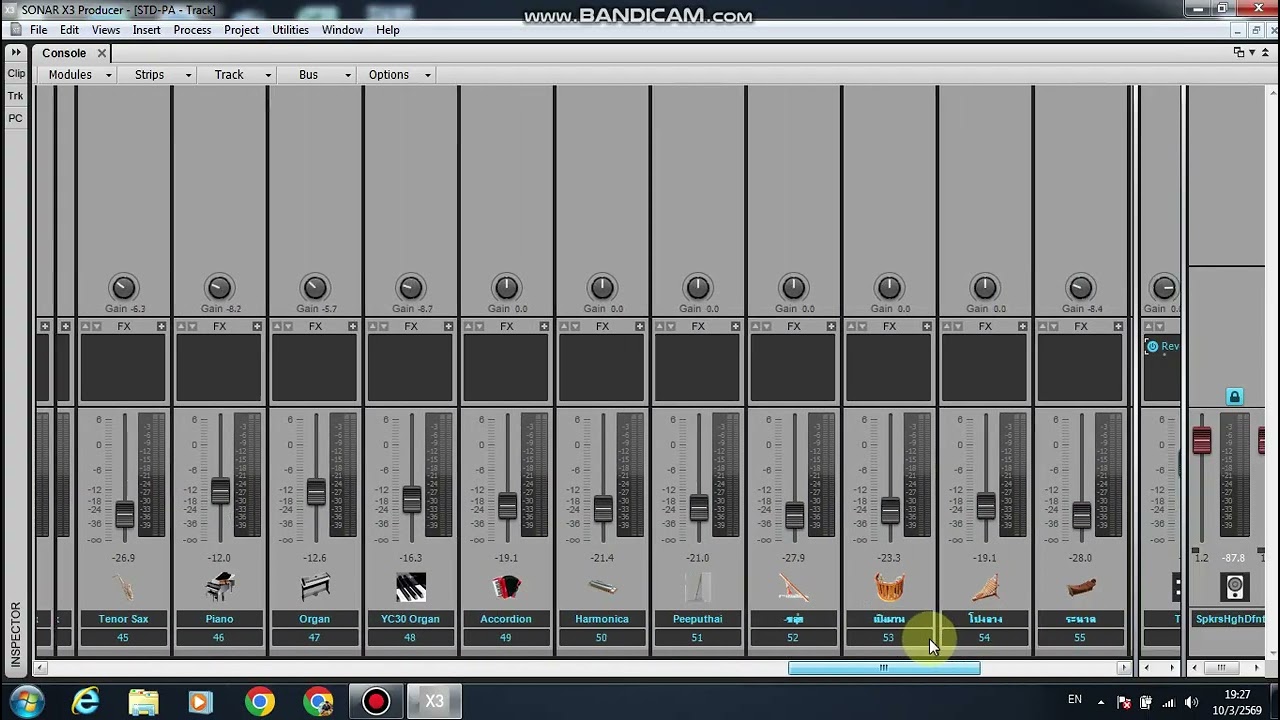Click the Harmonica track name label
This screenshot has height=720, width=1280.
(x=602, y=619)
